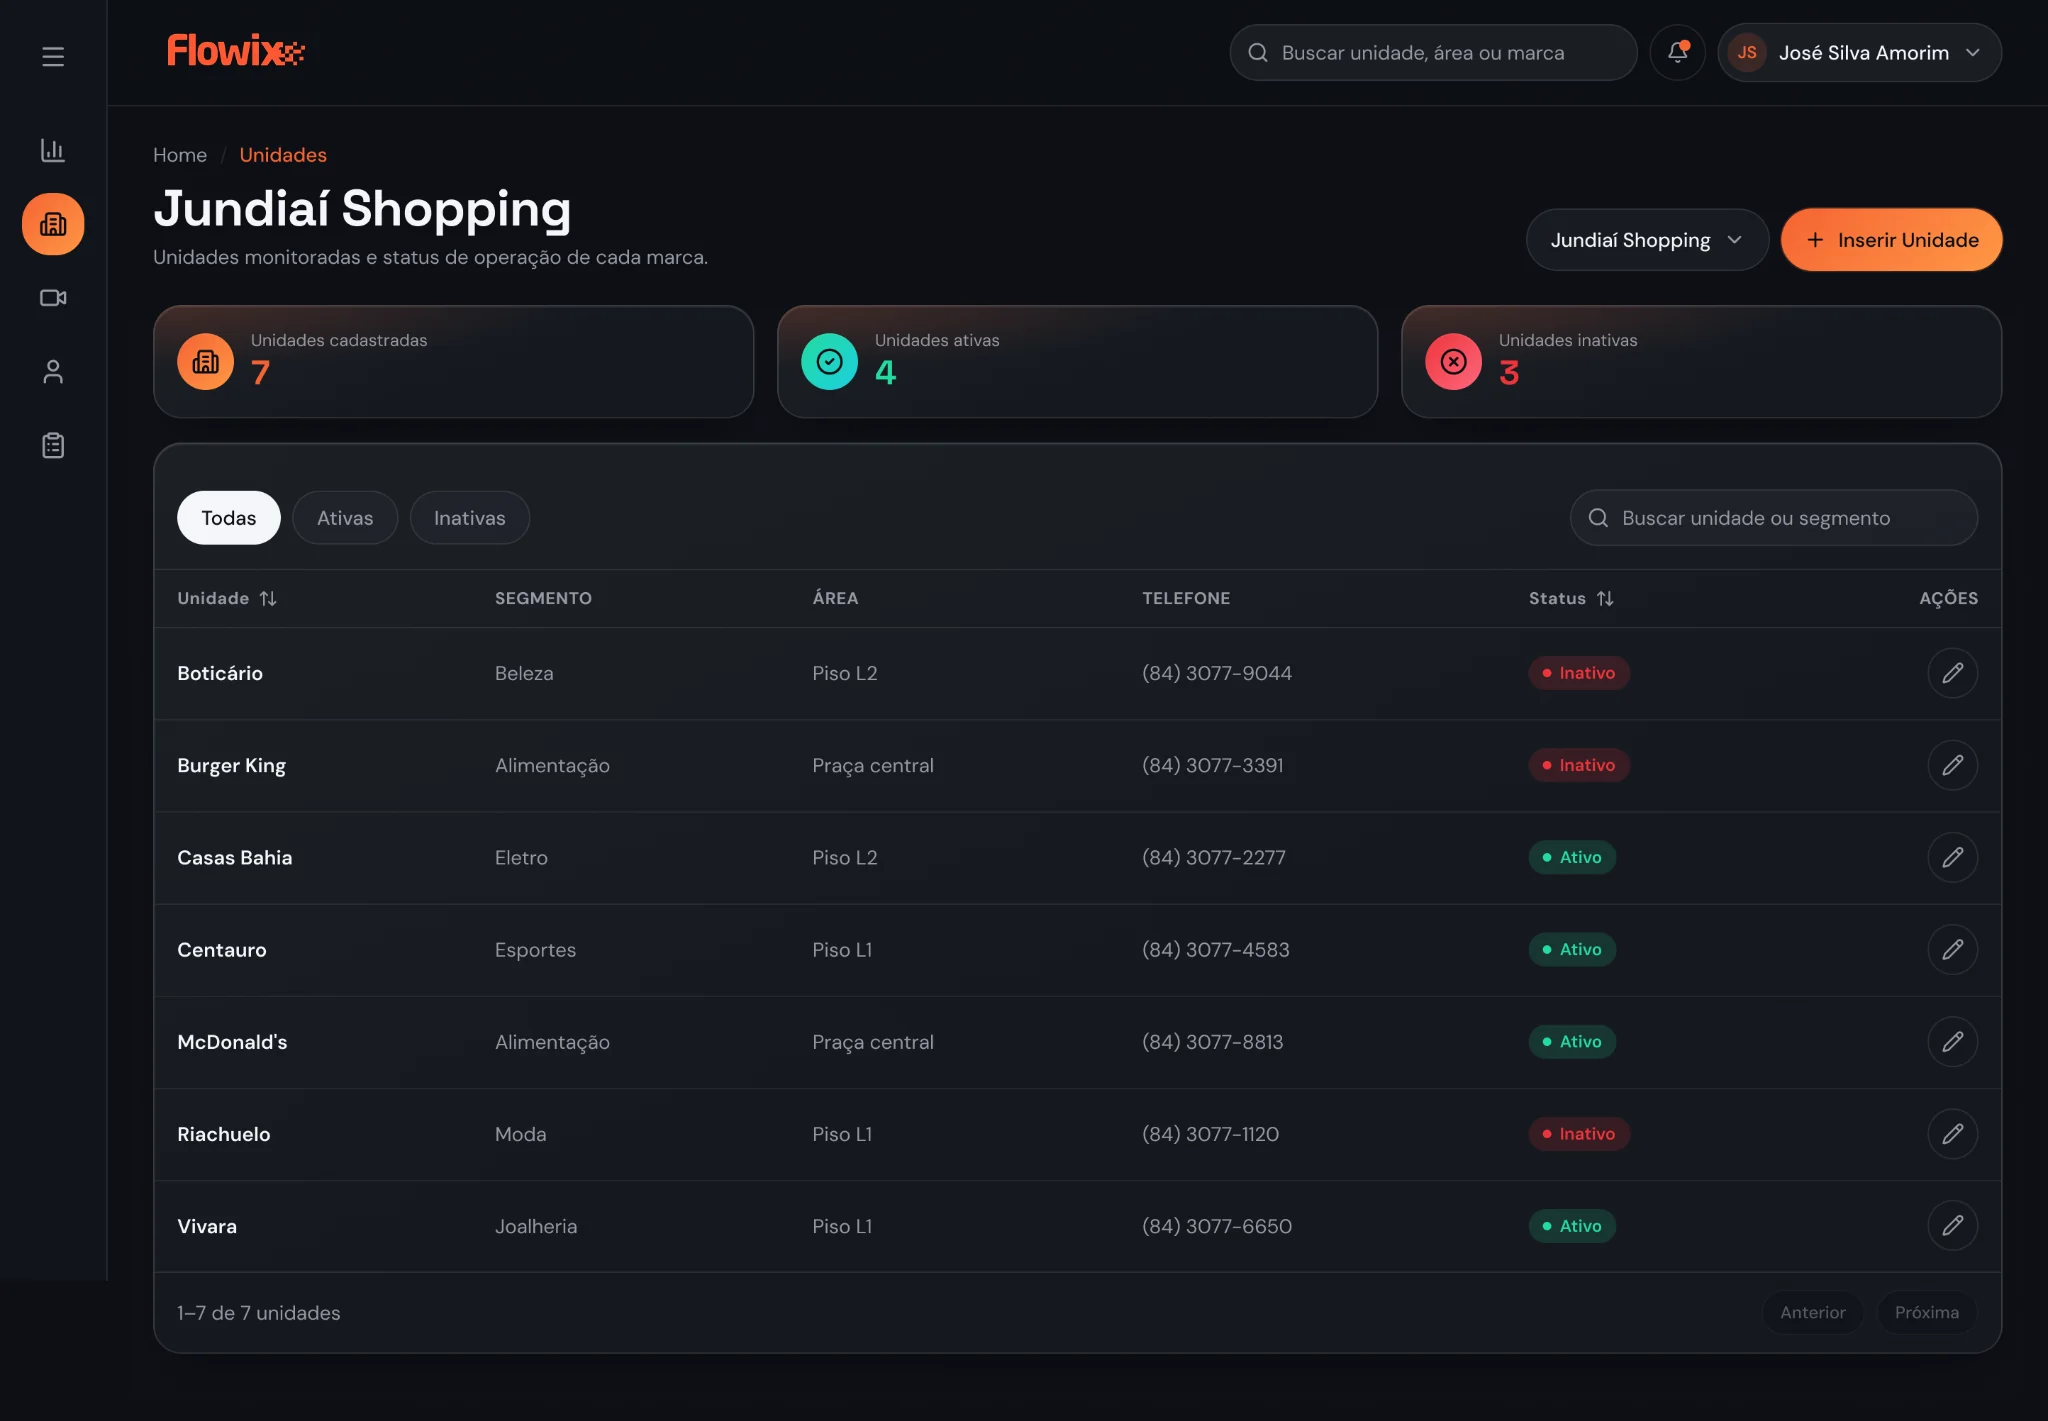Open the notifications bell
Image resolution: width=2048 pixels, height=1421 pixels.
pos(1677,53)
